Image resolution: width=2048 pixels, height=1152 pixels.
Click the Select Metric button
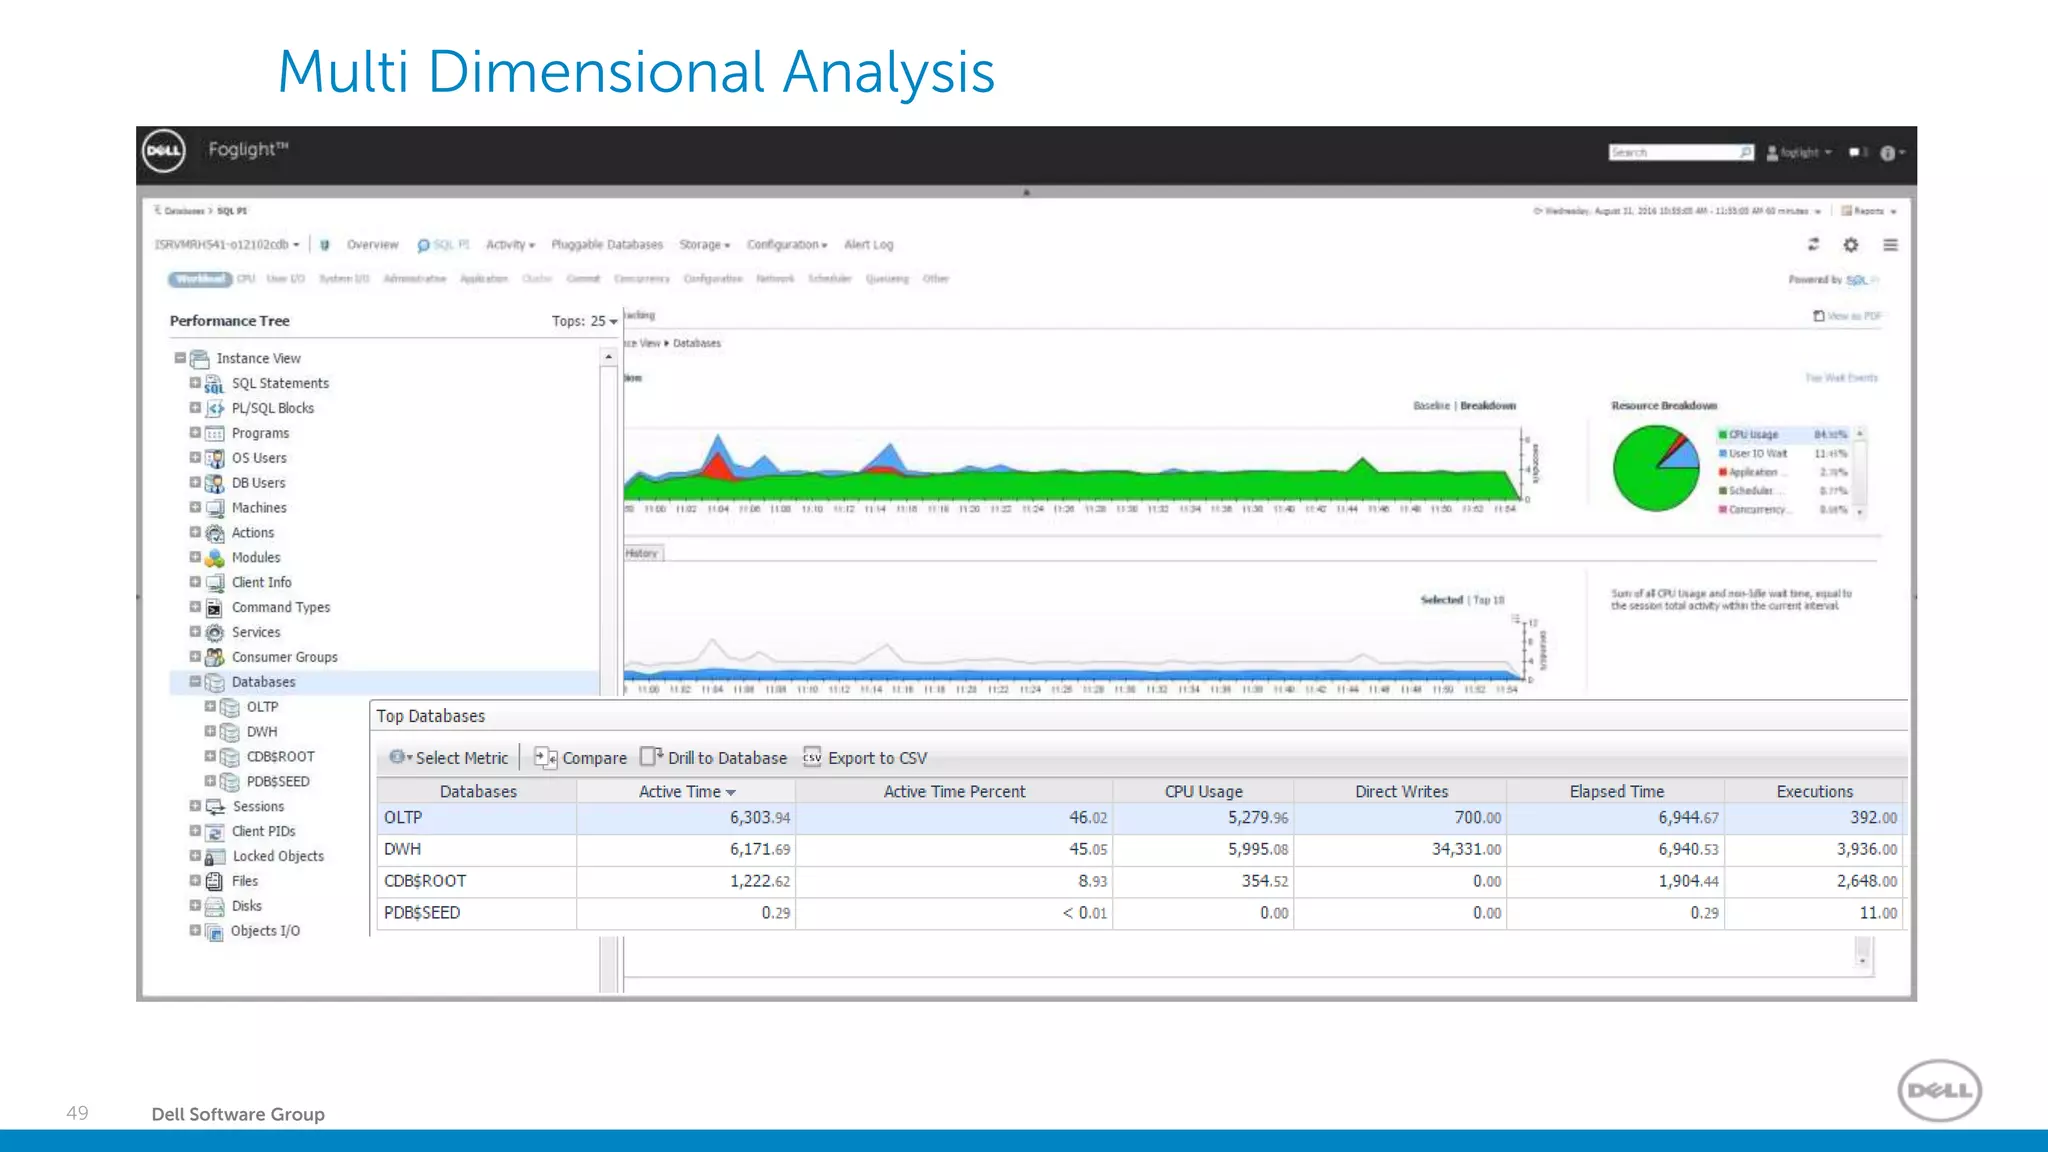point(449,758)
